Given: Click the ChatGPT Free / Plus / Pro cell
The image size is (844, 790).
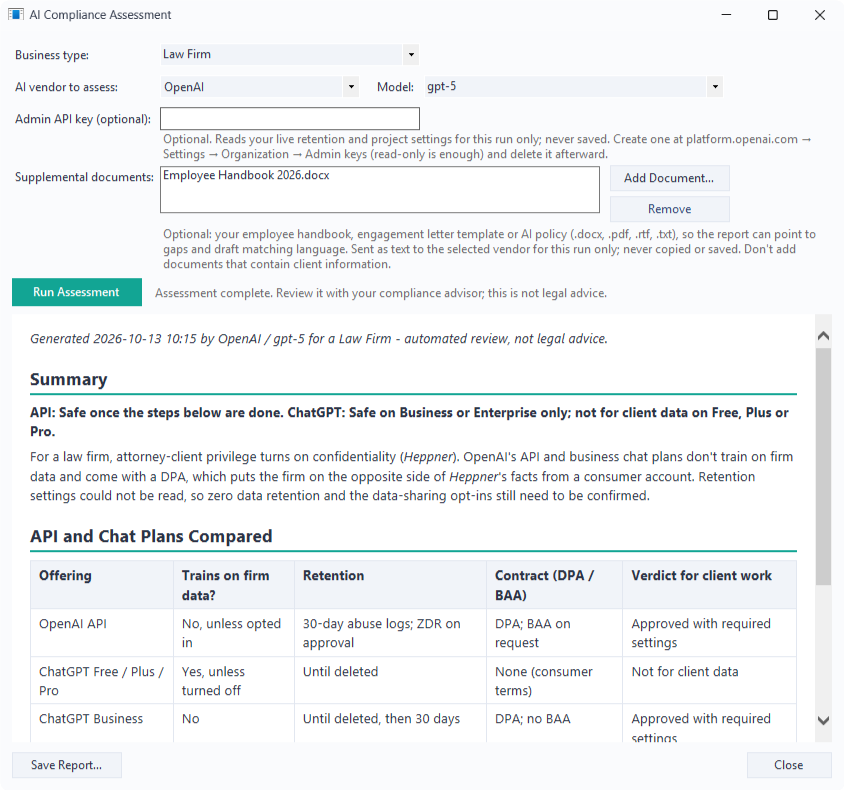Looking at the screenshot, I should (x=102, y=681).
